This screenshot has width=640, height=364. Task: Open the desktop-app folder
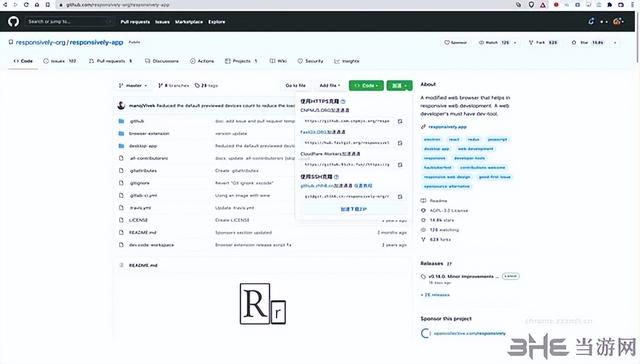pos(143,146)
